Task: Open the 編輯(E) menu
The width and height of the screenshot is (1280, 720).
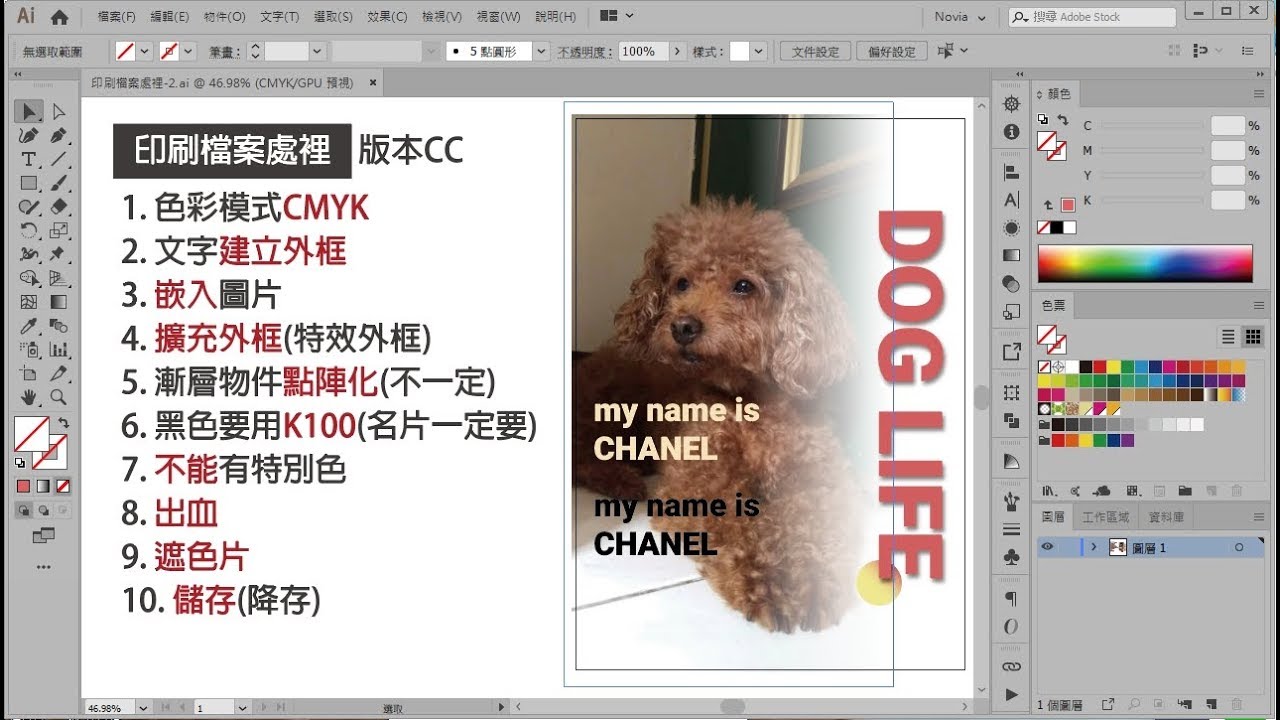Action: click(169, 17)
